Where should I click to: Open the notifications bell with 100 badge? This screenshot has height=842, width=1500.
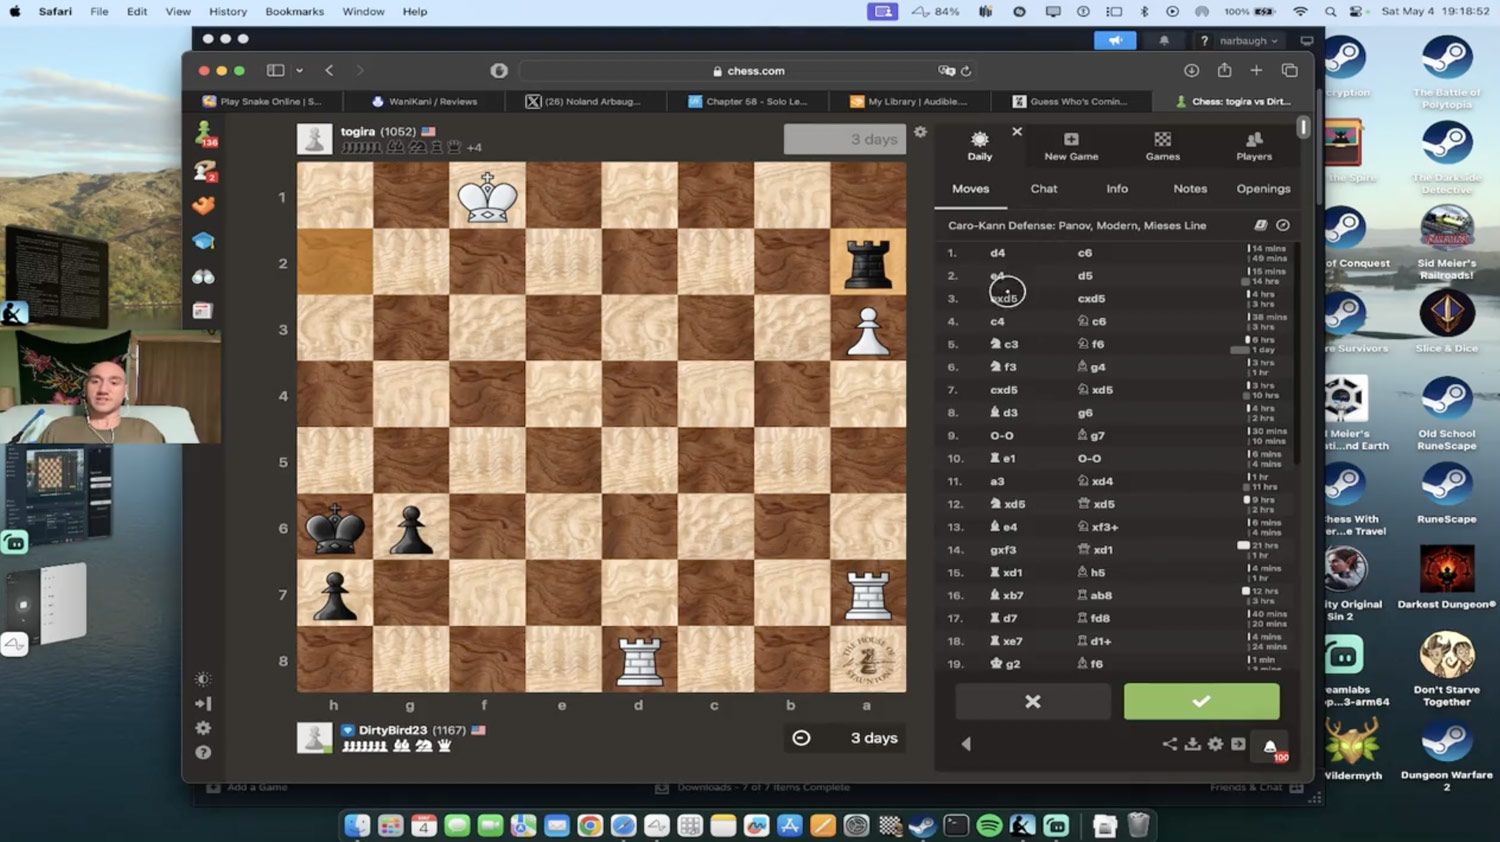pos(1270,746)
